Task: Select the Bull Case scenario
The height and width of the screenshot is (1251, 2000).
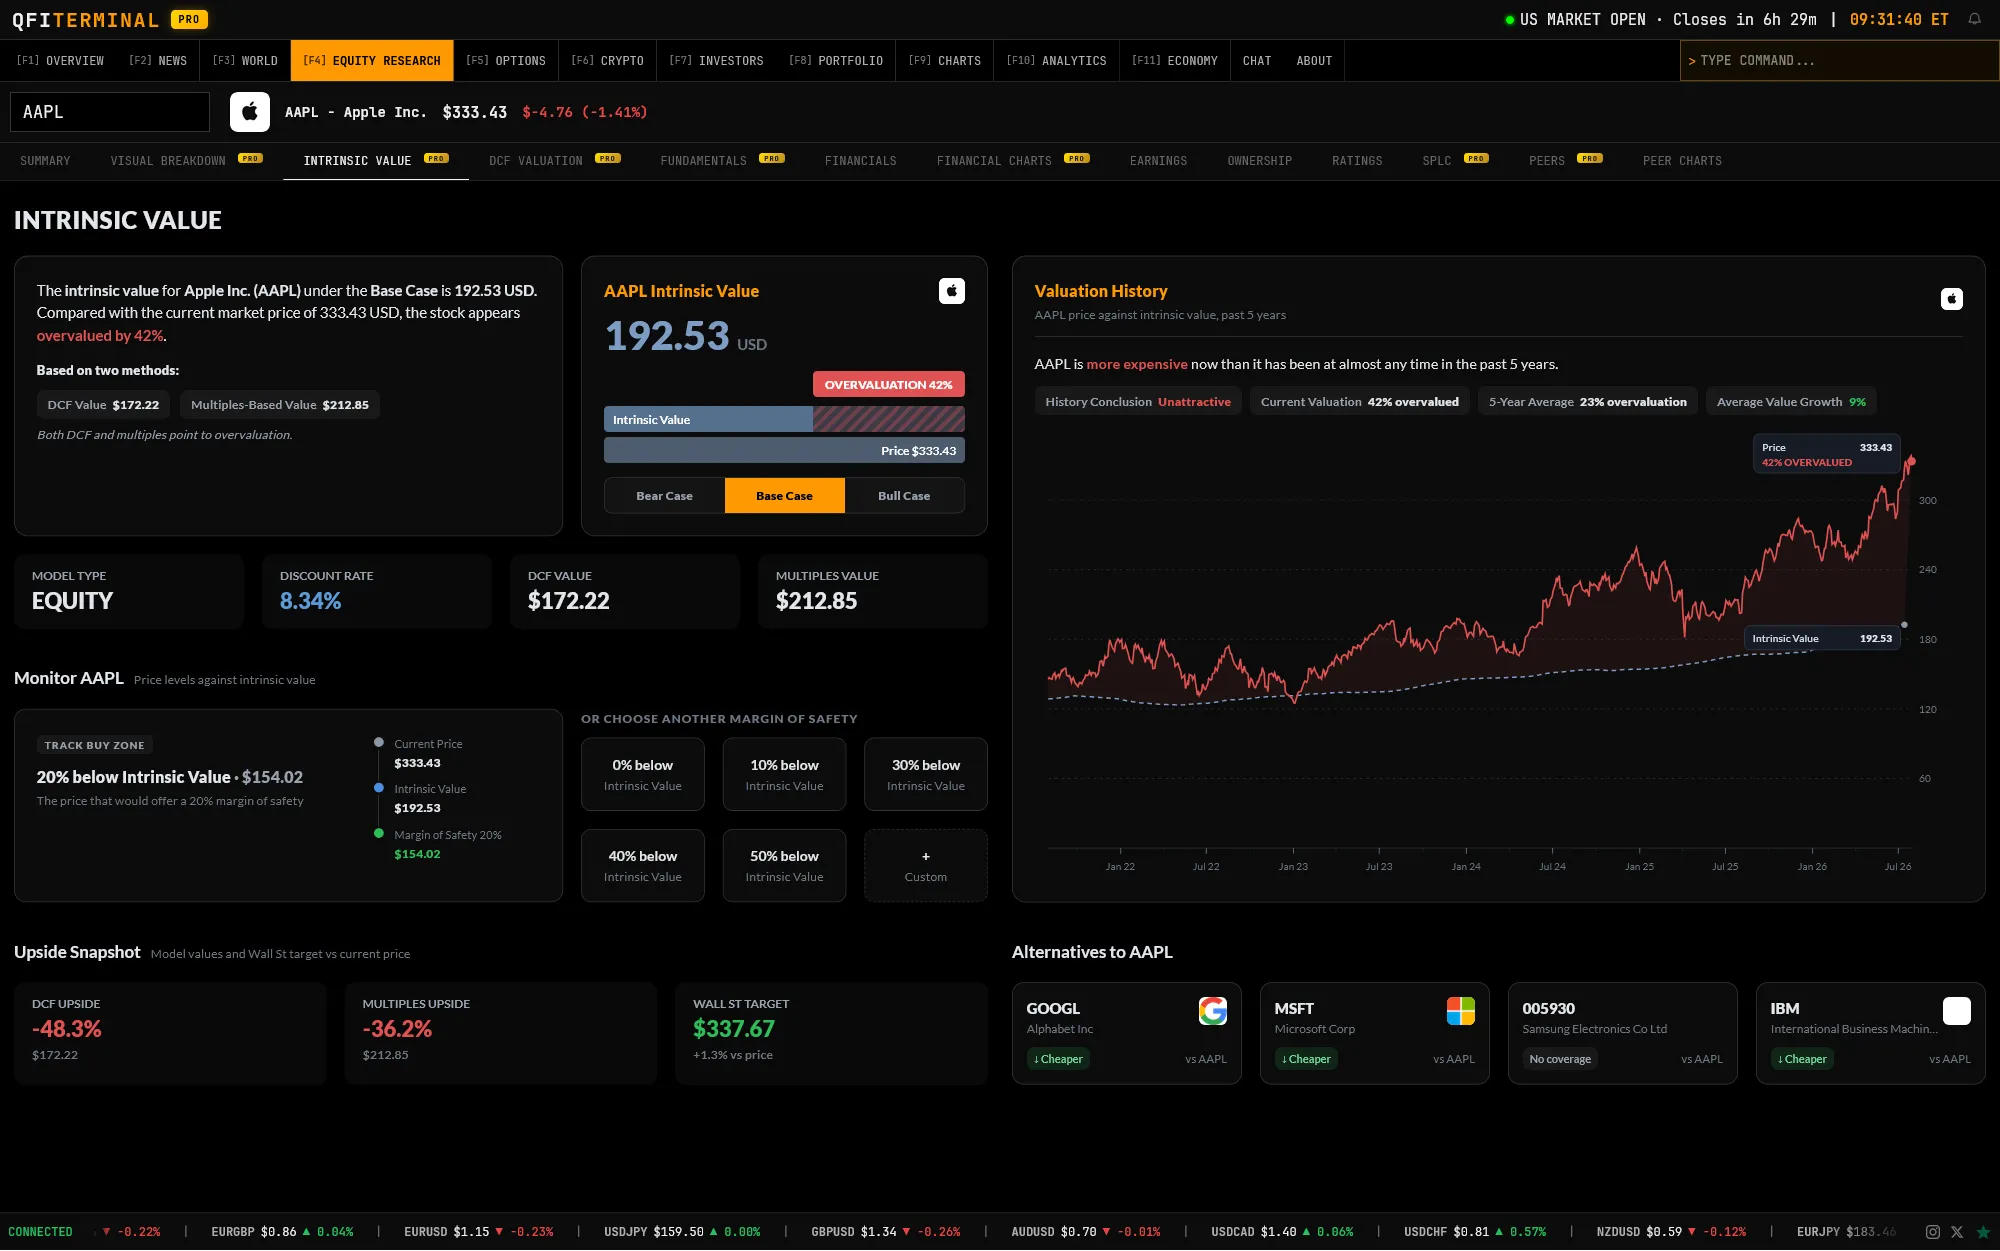Action: 904,496
